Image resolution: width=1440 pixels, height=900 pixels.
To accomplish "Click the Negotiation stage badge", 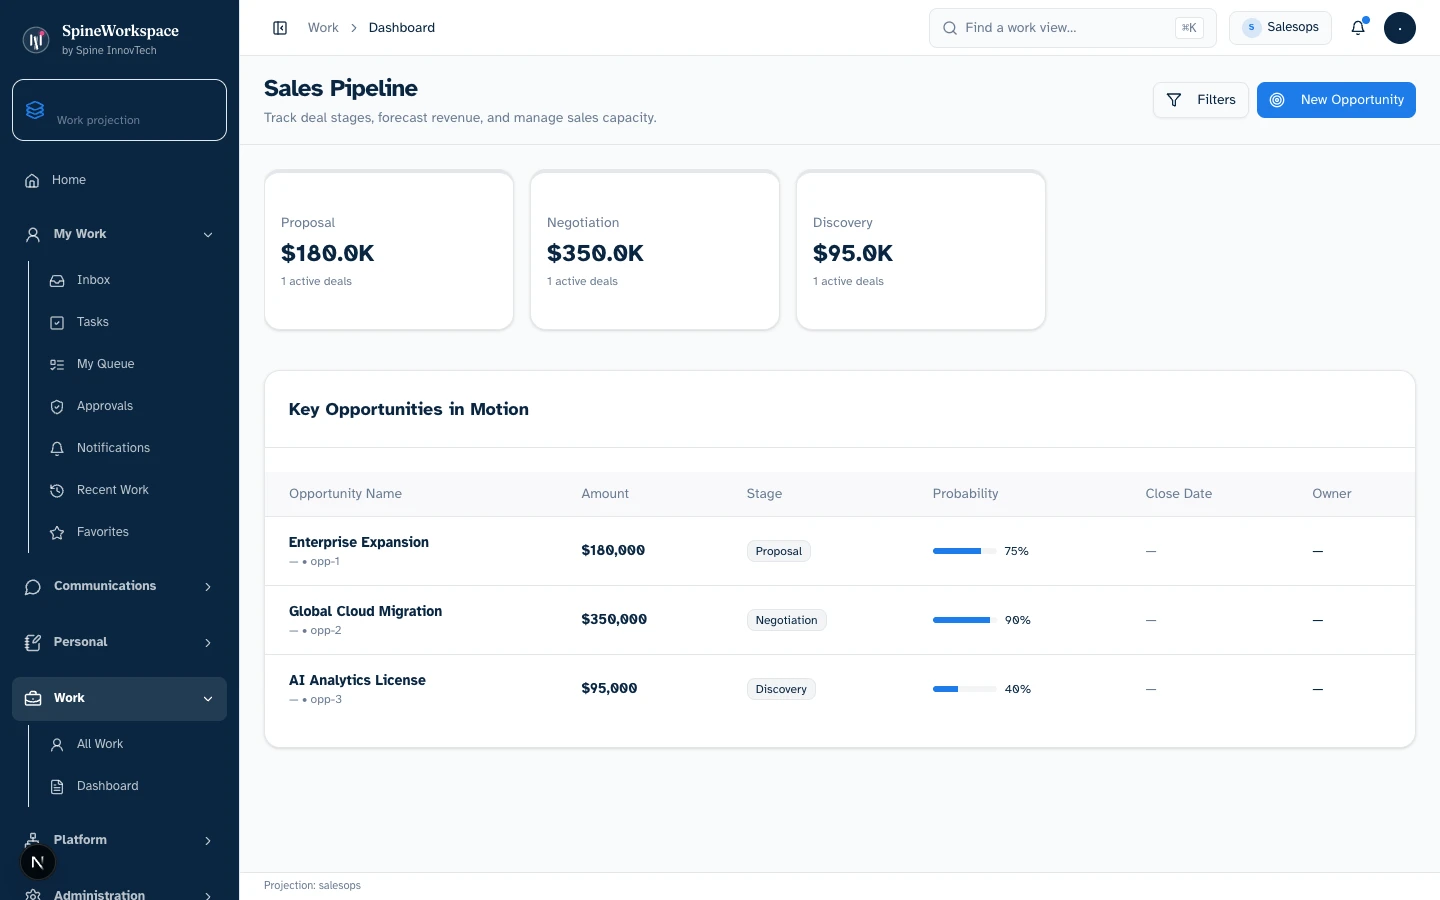I will [787, 620].
